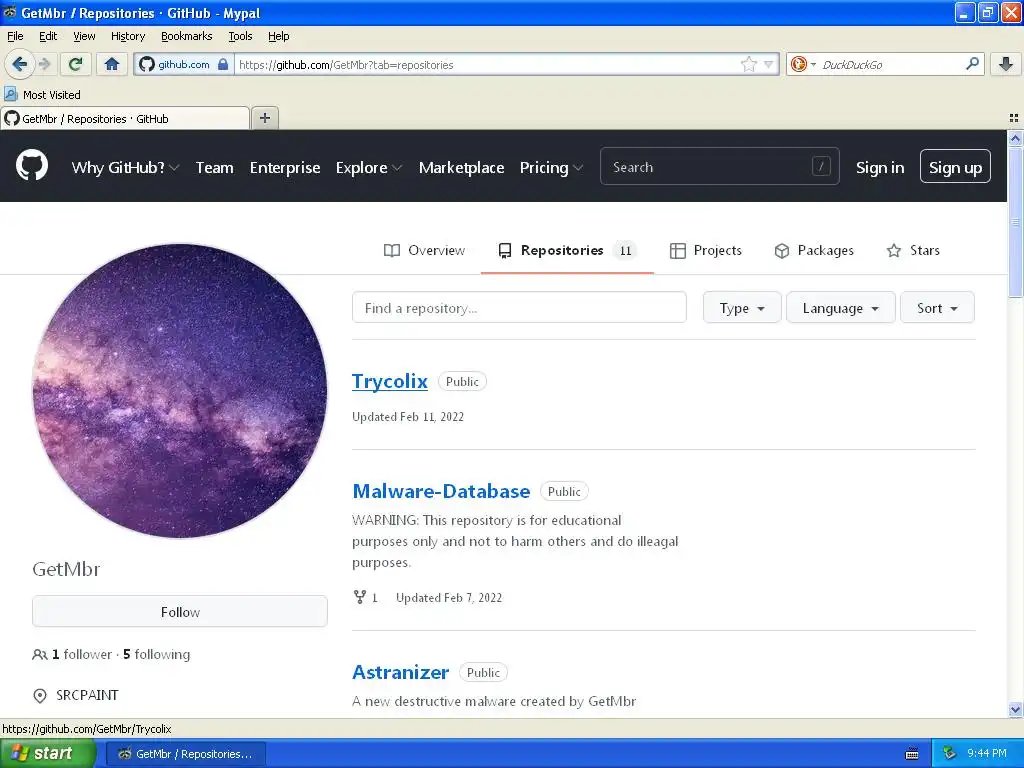Click the Sign up button
This screenshot has width=1024, height=768.
955,167
